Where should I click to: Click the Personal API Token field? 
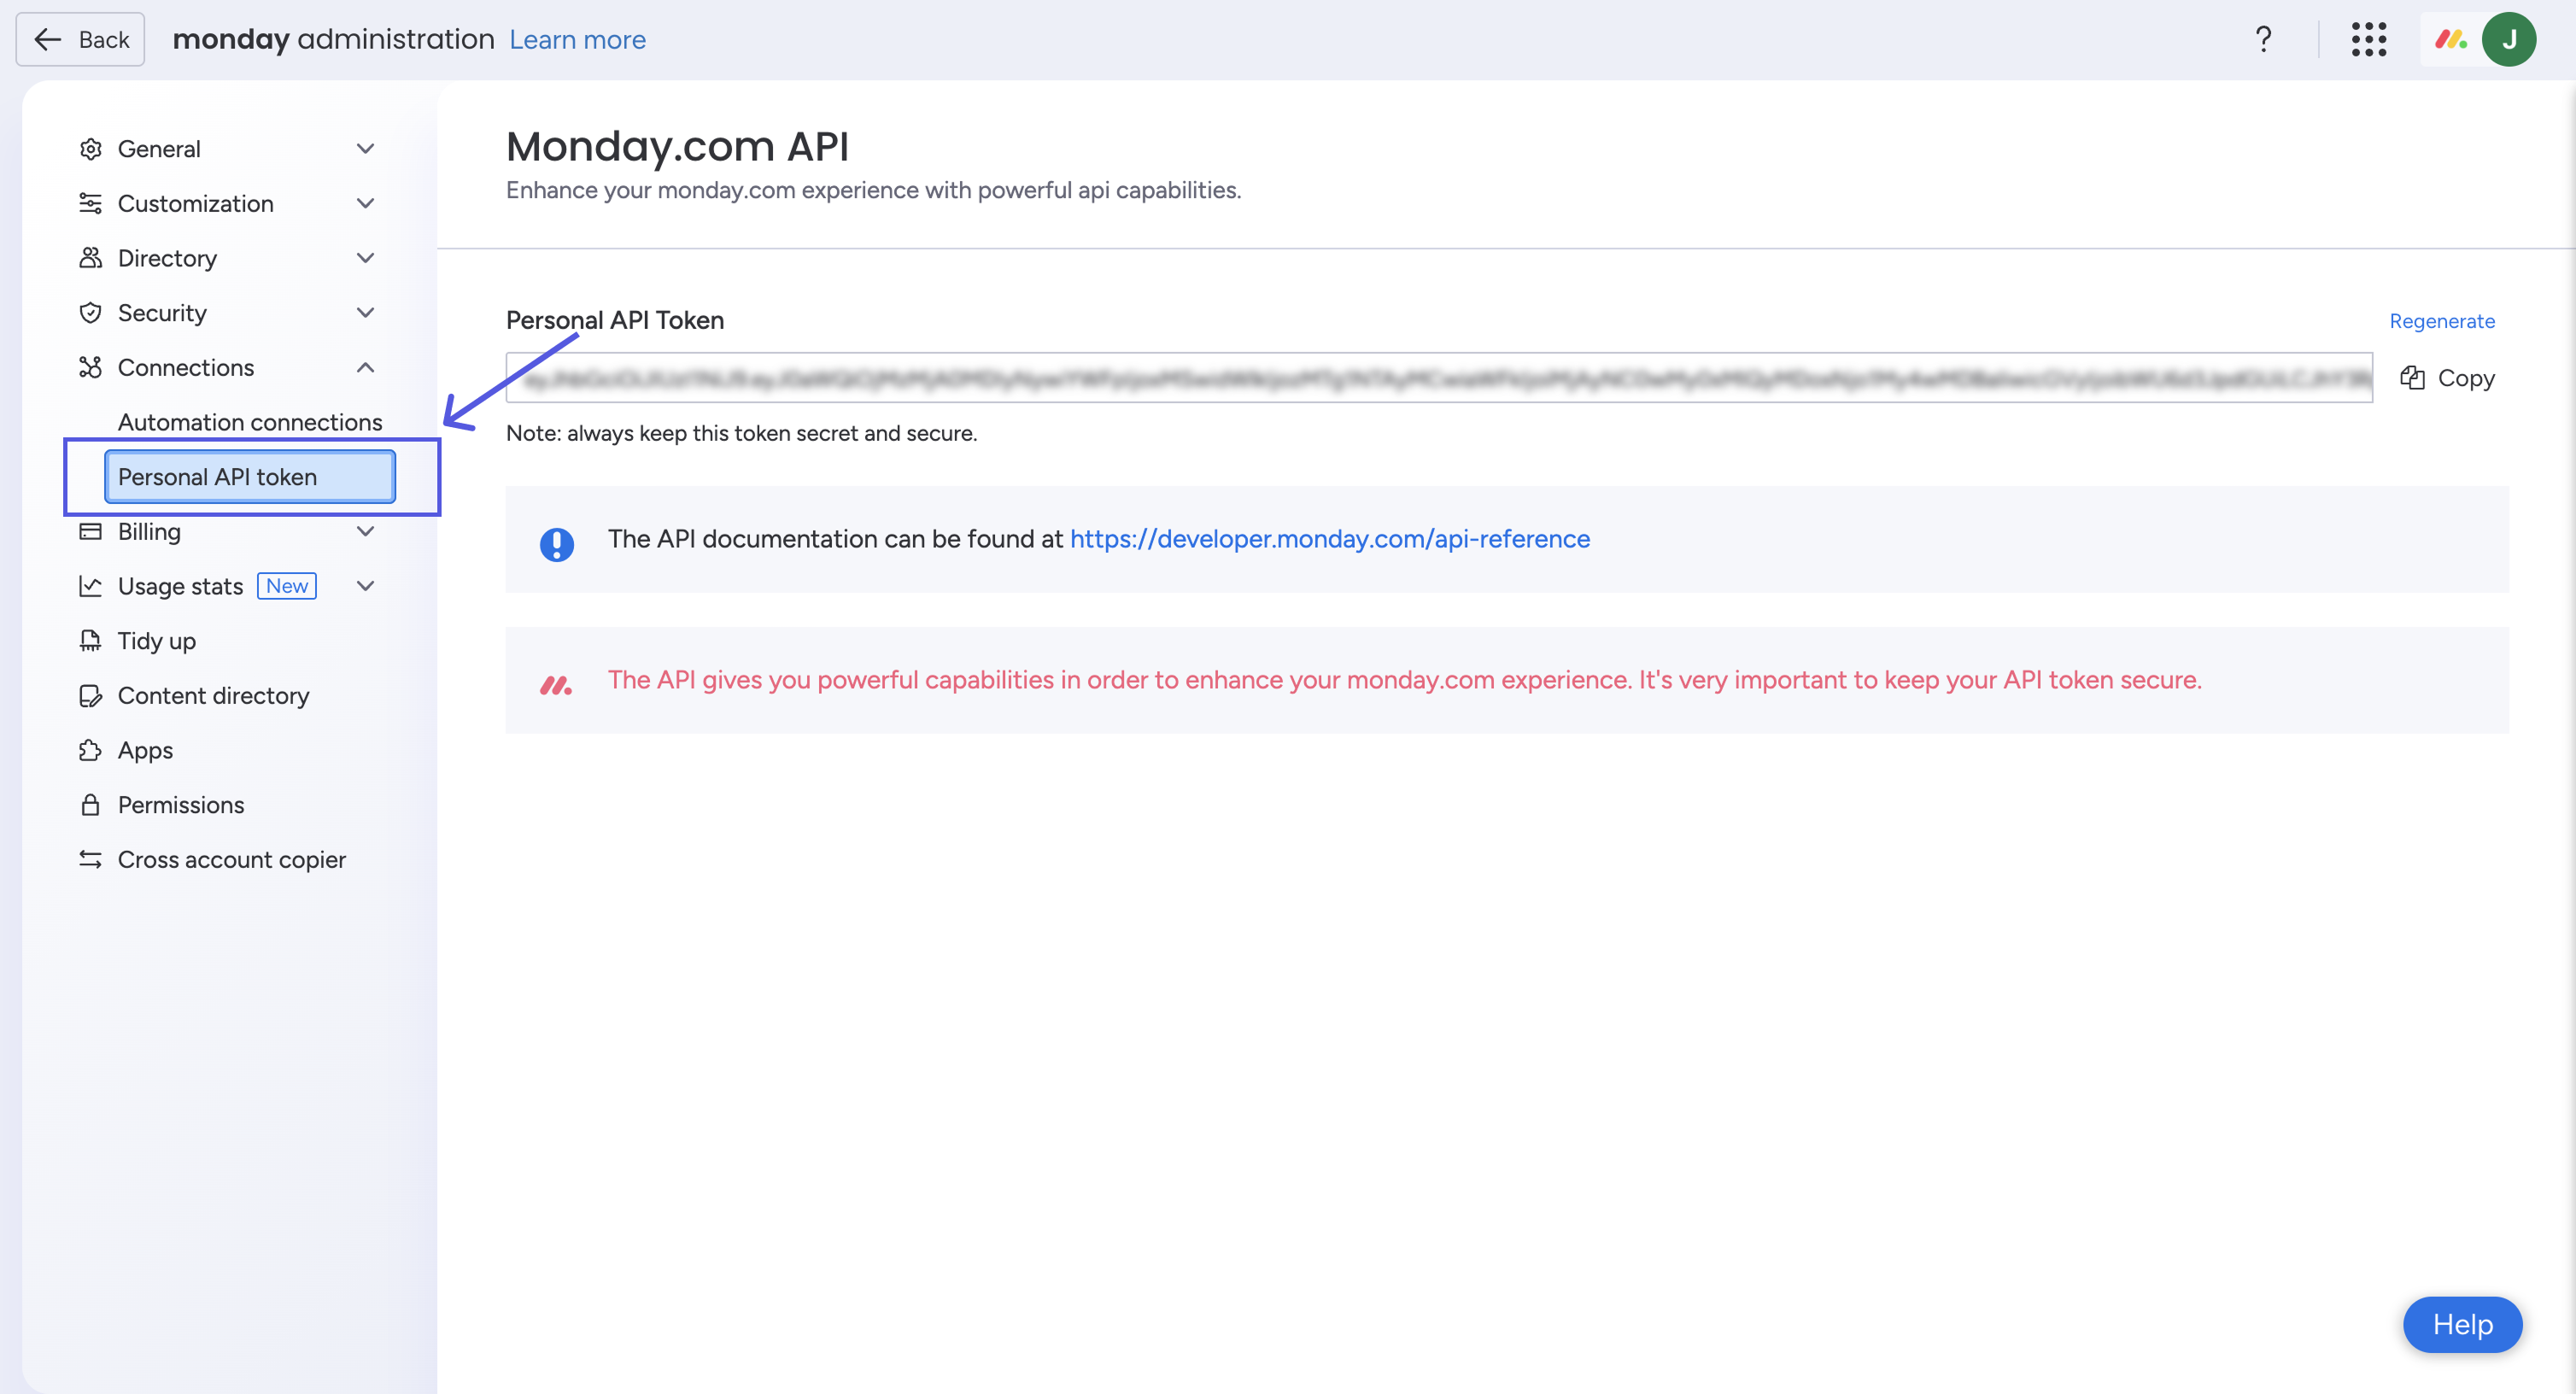point(1438,378)
